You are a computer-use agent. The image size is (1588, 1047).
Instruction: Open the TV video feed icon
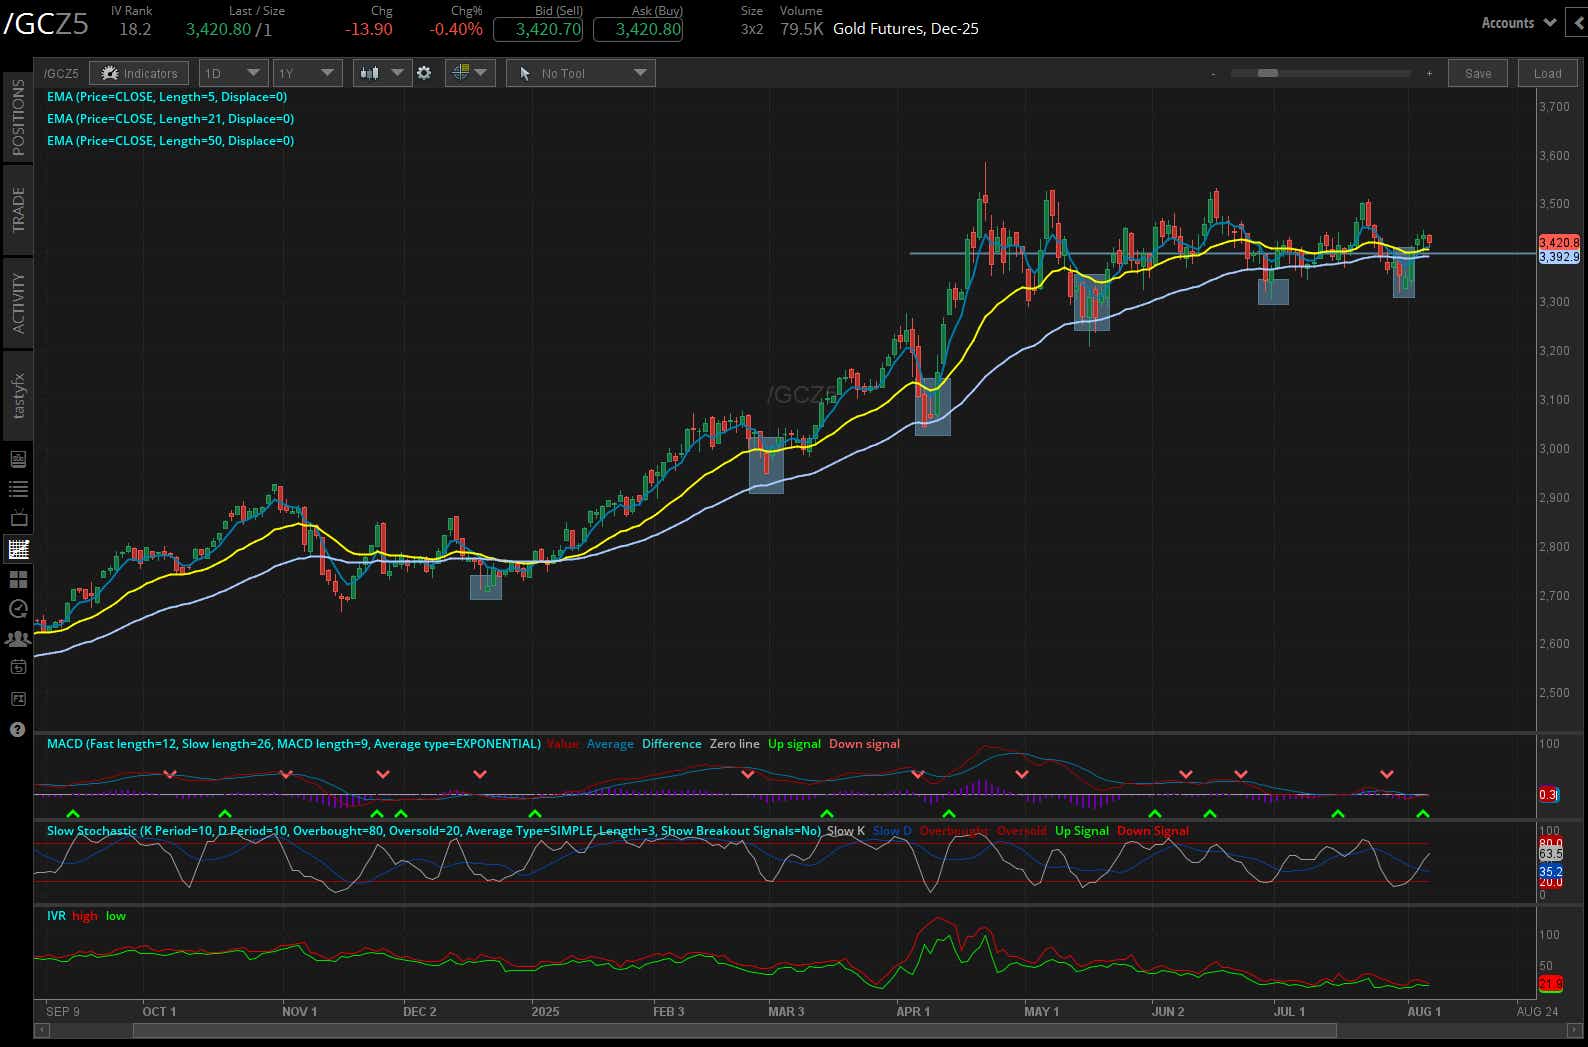17,519
